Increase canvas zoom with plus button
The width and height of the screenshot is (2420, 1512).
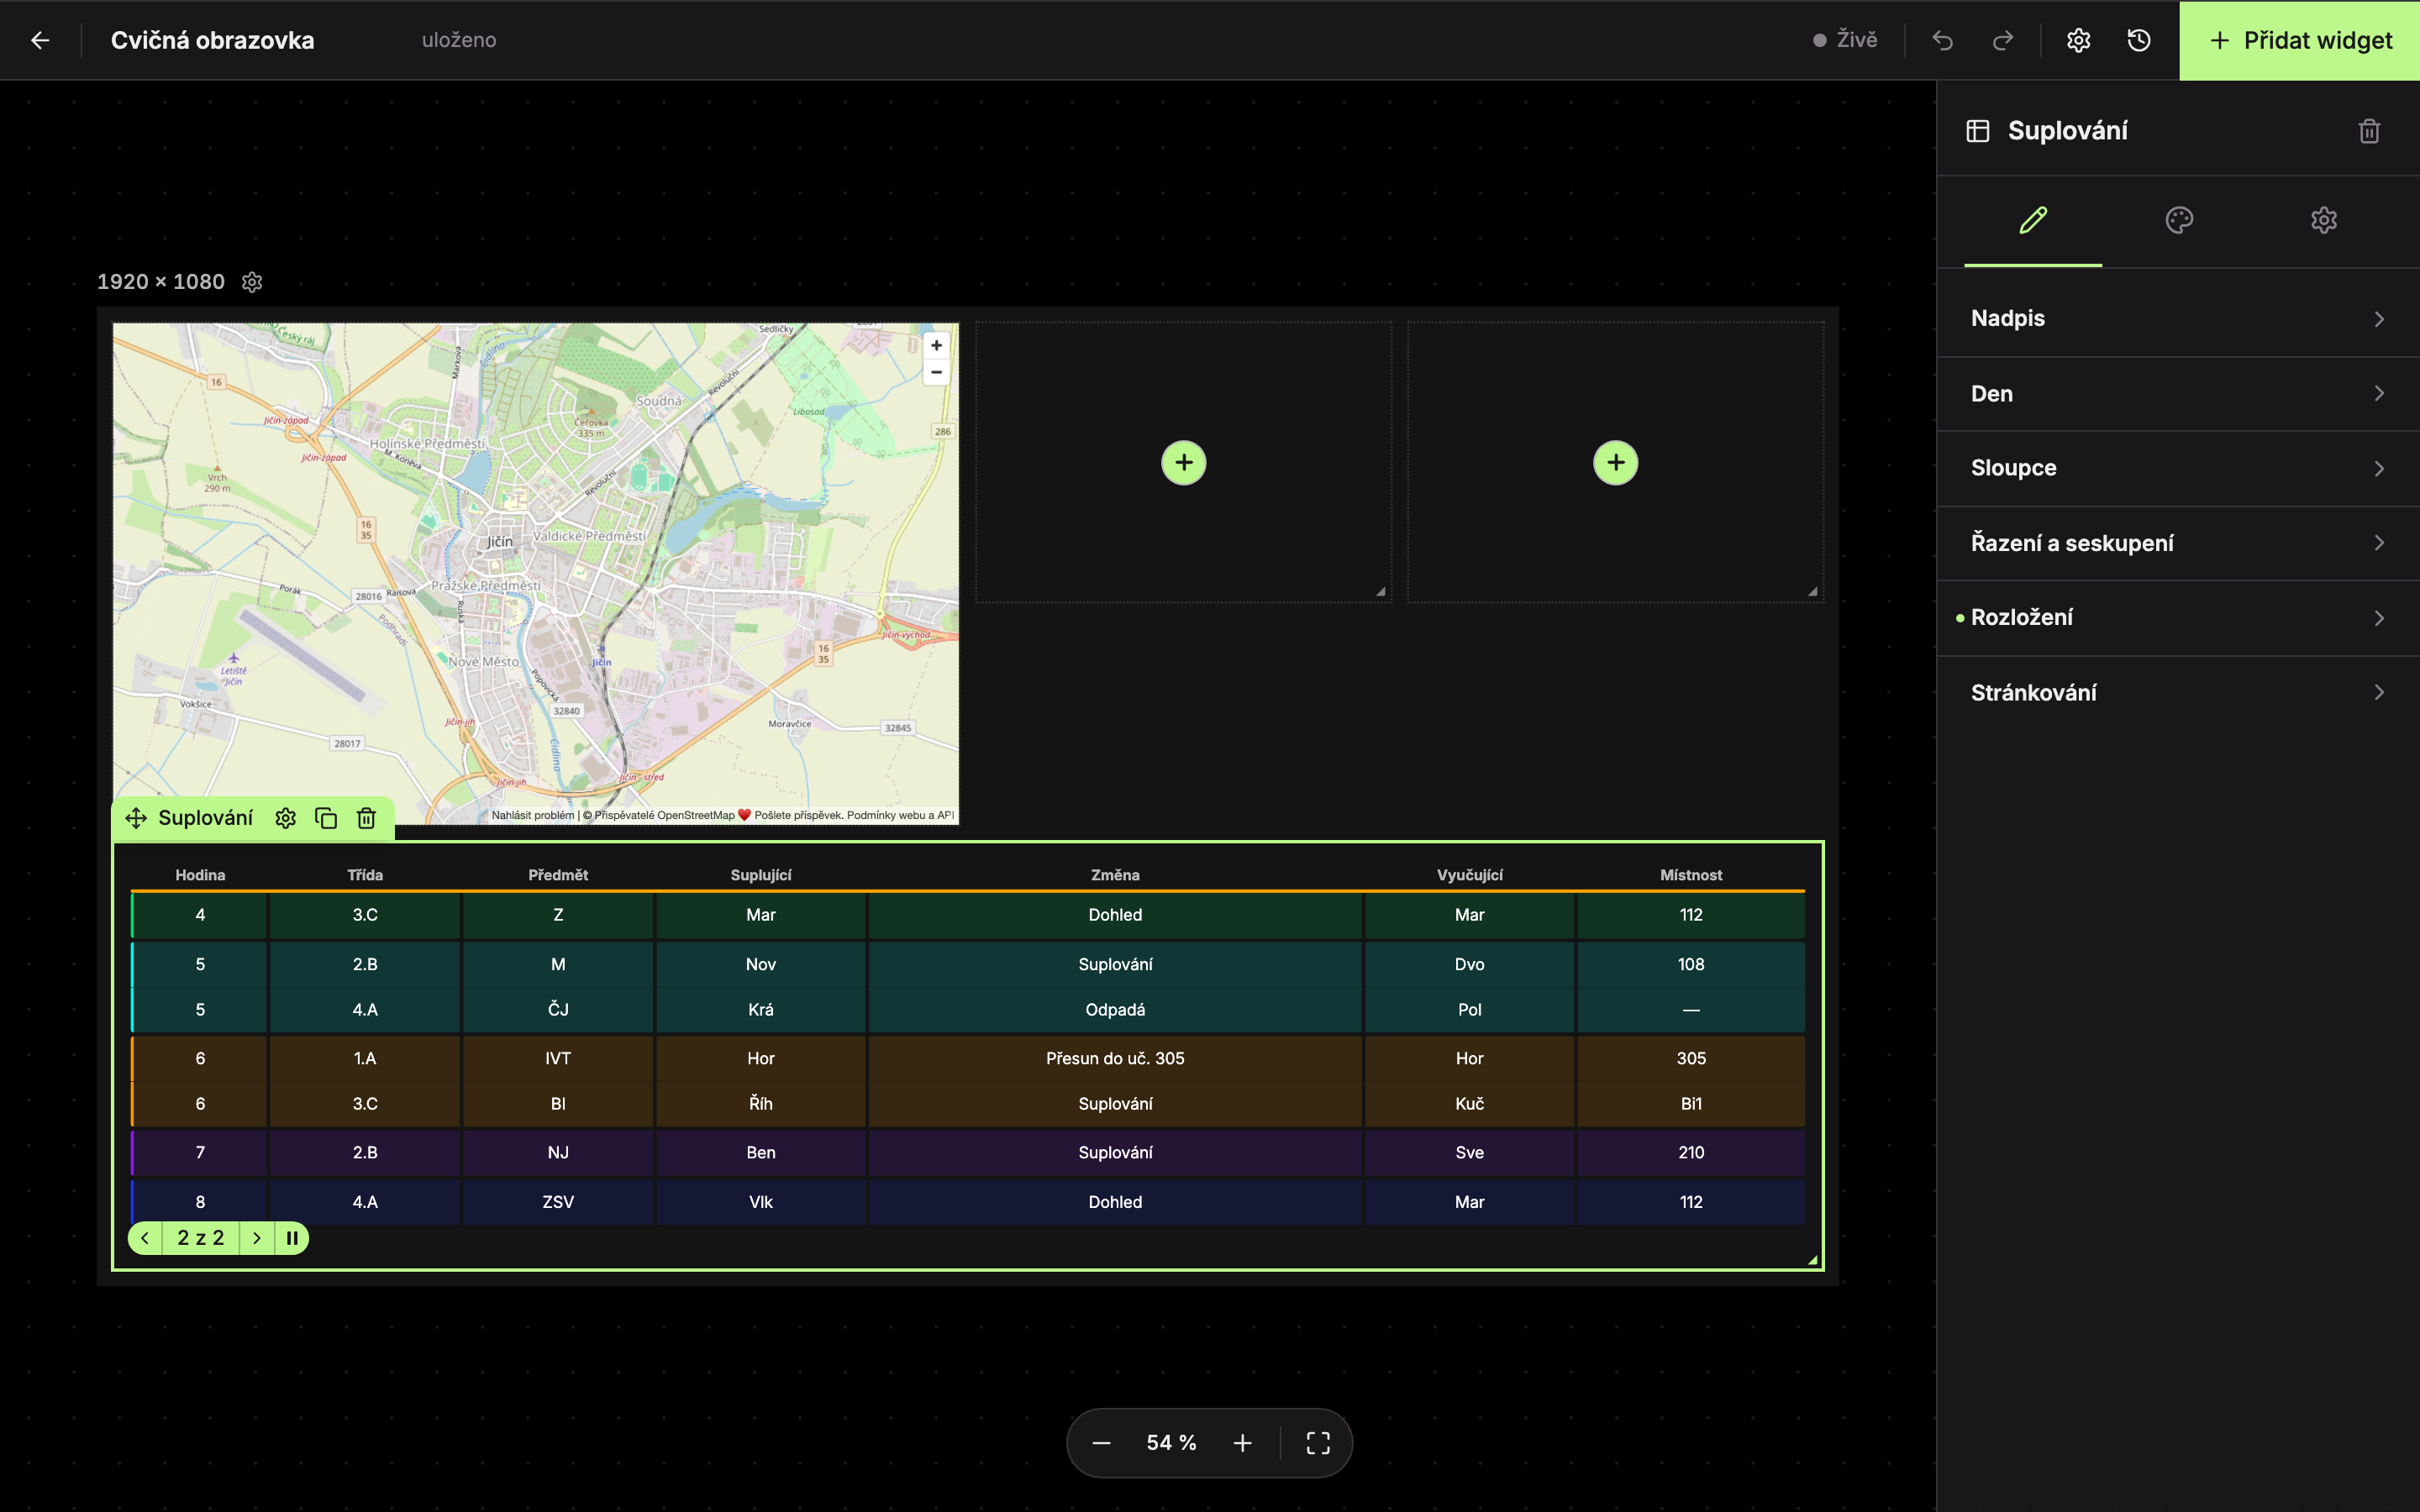pyautogui.click(x=1242, y=1442)
